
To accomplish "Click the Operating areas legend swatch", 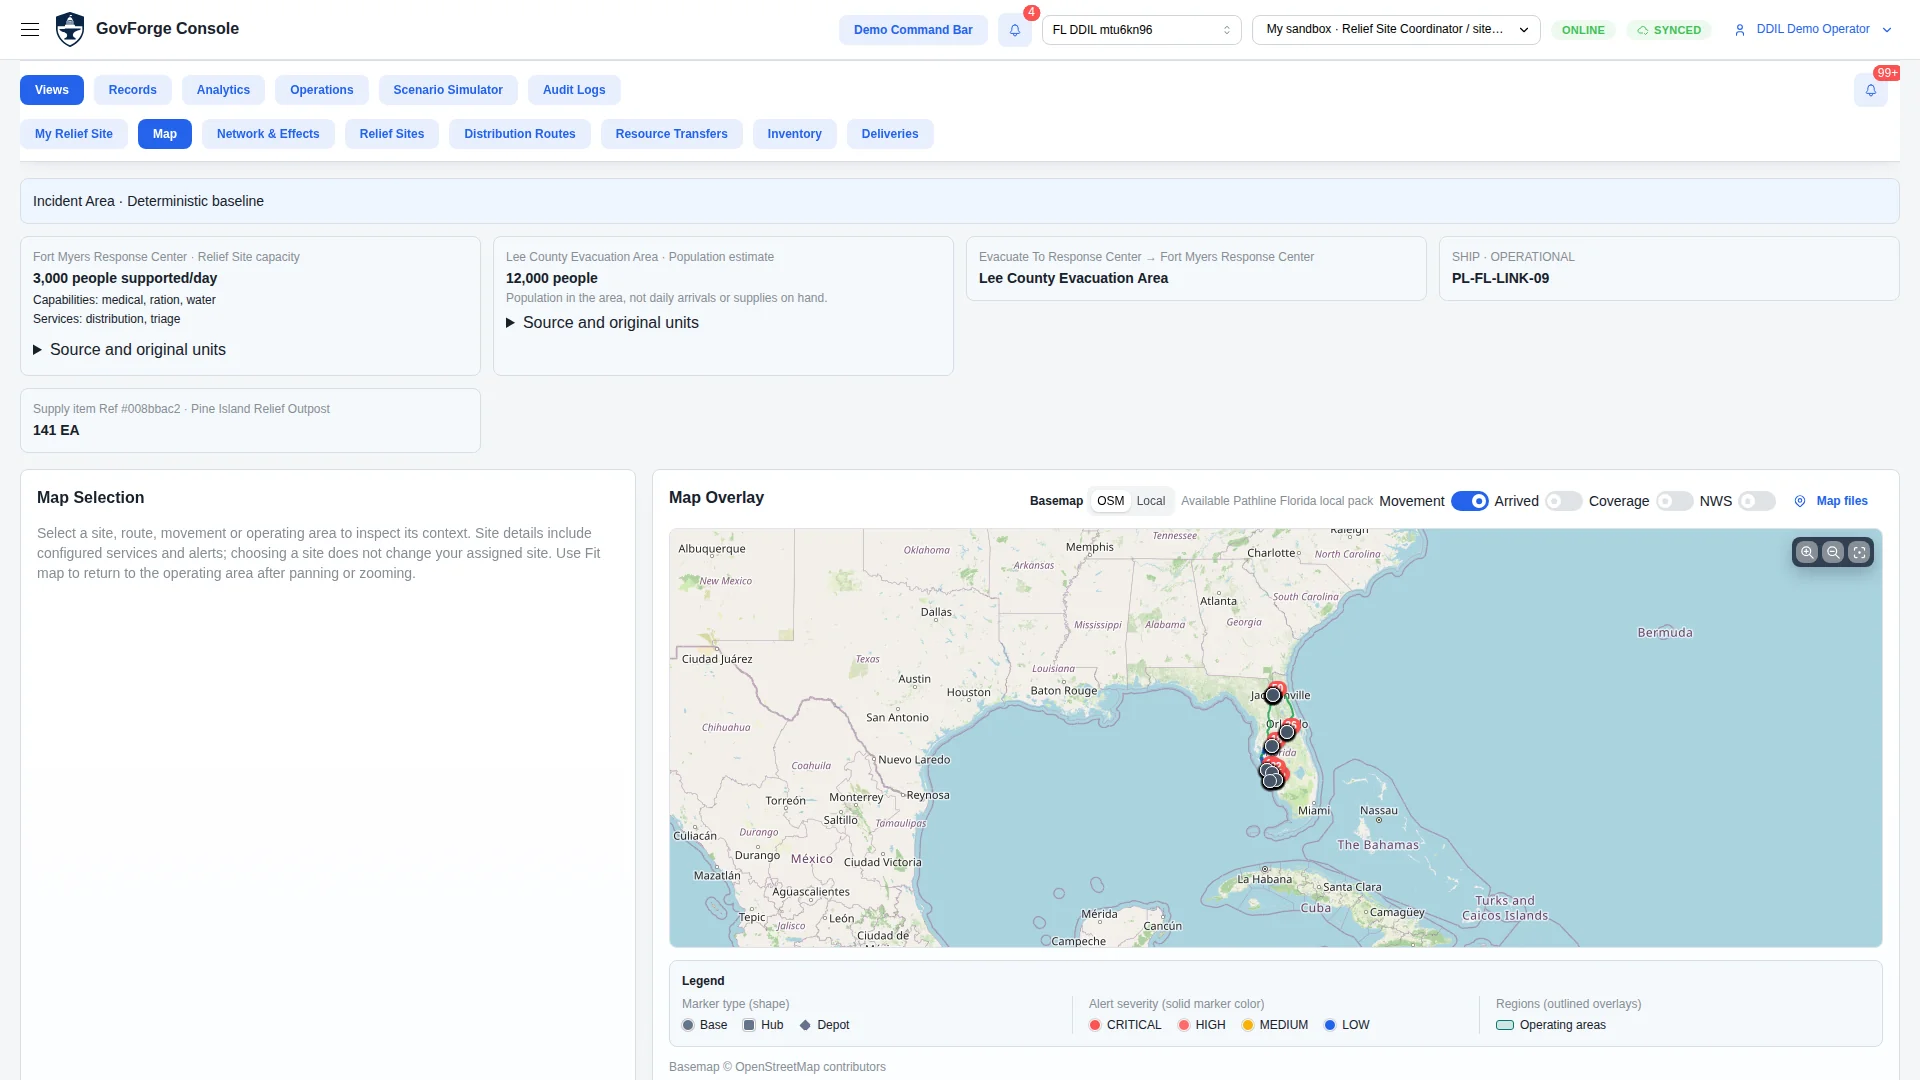I will pyautogui.click(x=1505, y=1025).
